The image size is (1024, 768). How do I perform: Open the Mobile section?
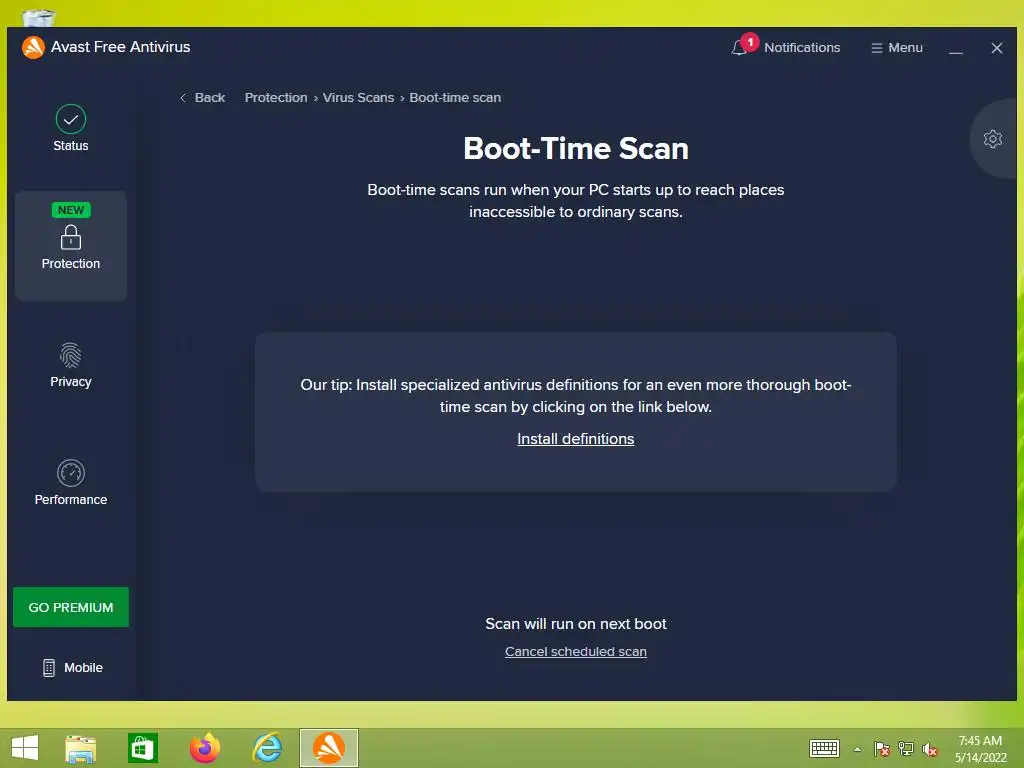(x=72, y=667)
